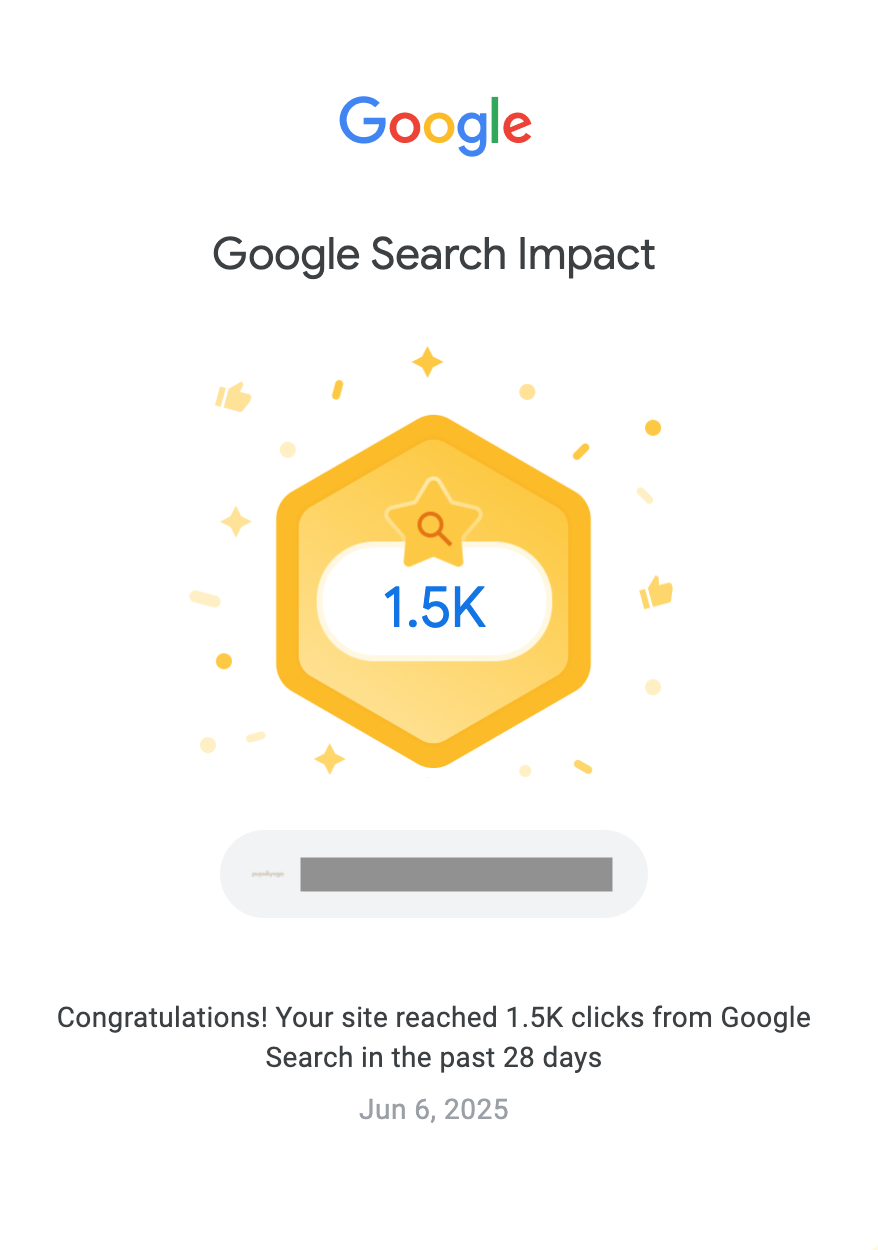Viewport: 878px width, 1250px height.
Task: Click the sparkle directly left of the hexagon
Action: [236, 521]
